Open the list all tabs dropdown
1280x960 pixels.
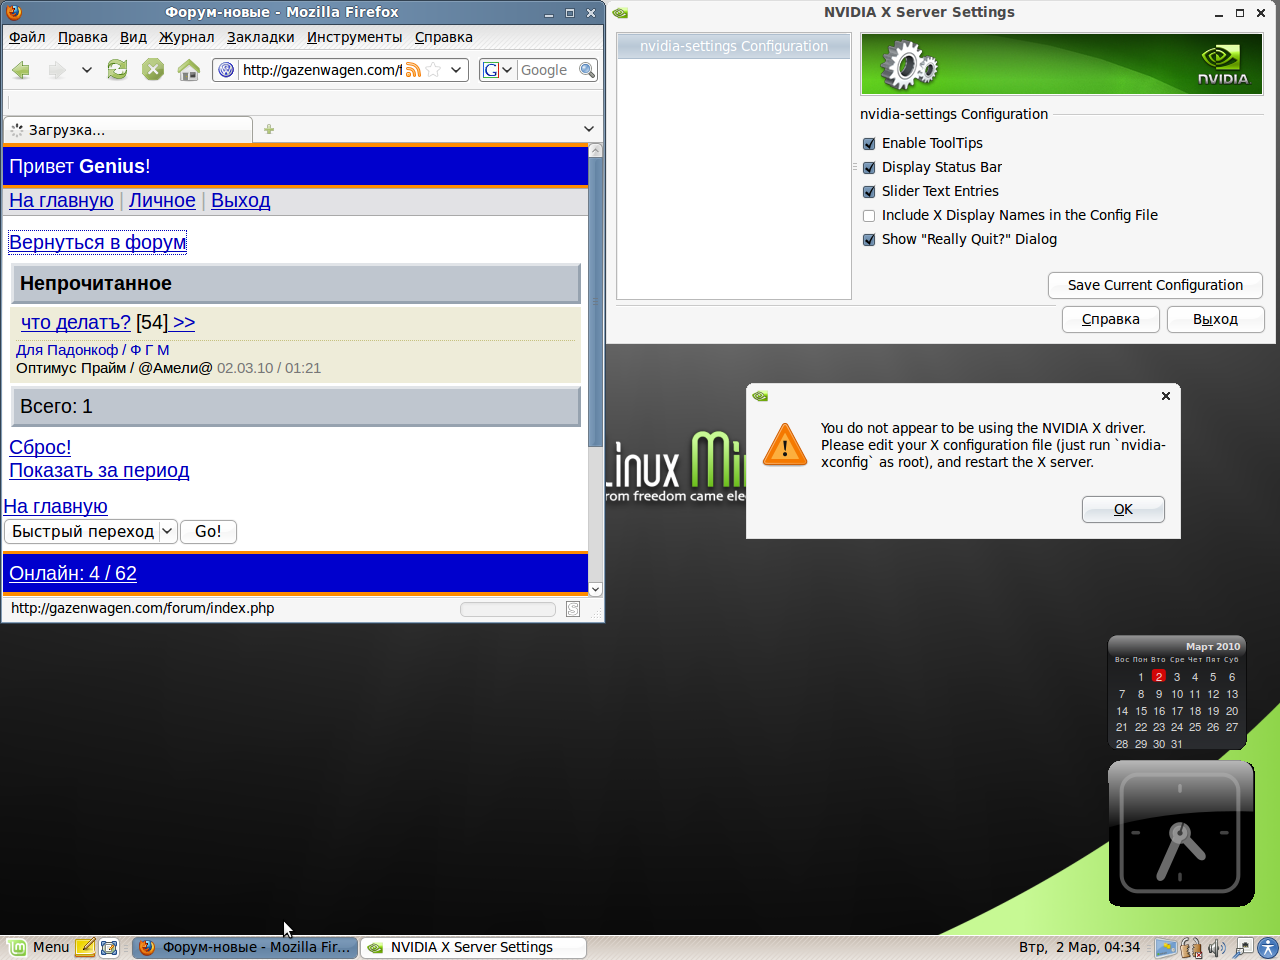pos(589,129)
